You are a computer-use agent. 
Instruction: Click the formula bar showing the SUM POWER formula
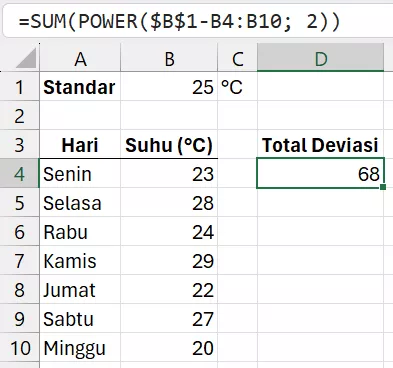point(198,22)
